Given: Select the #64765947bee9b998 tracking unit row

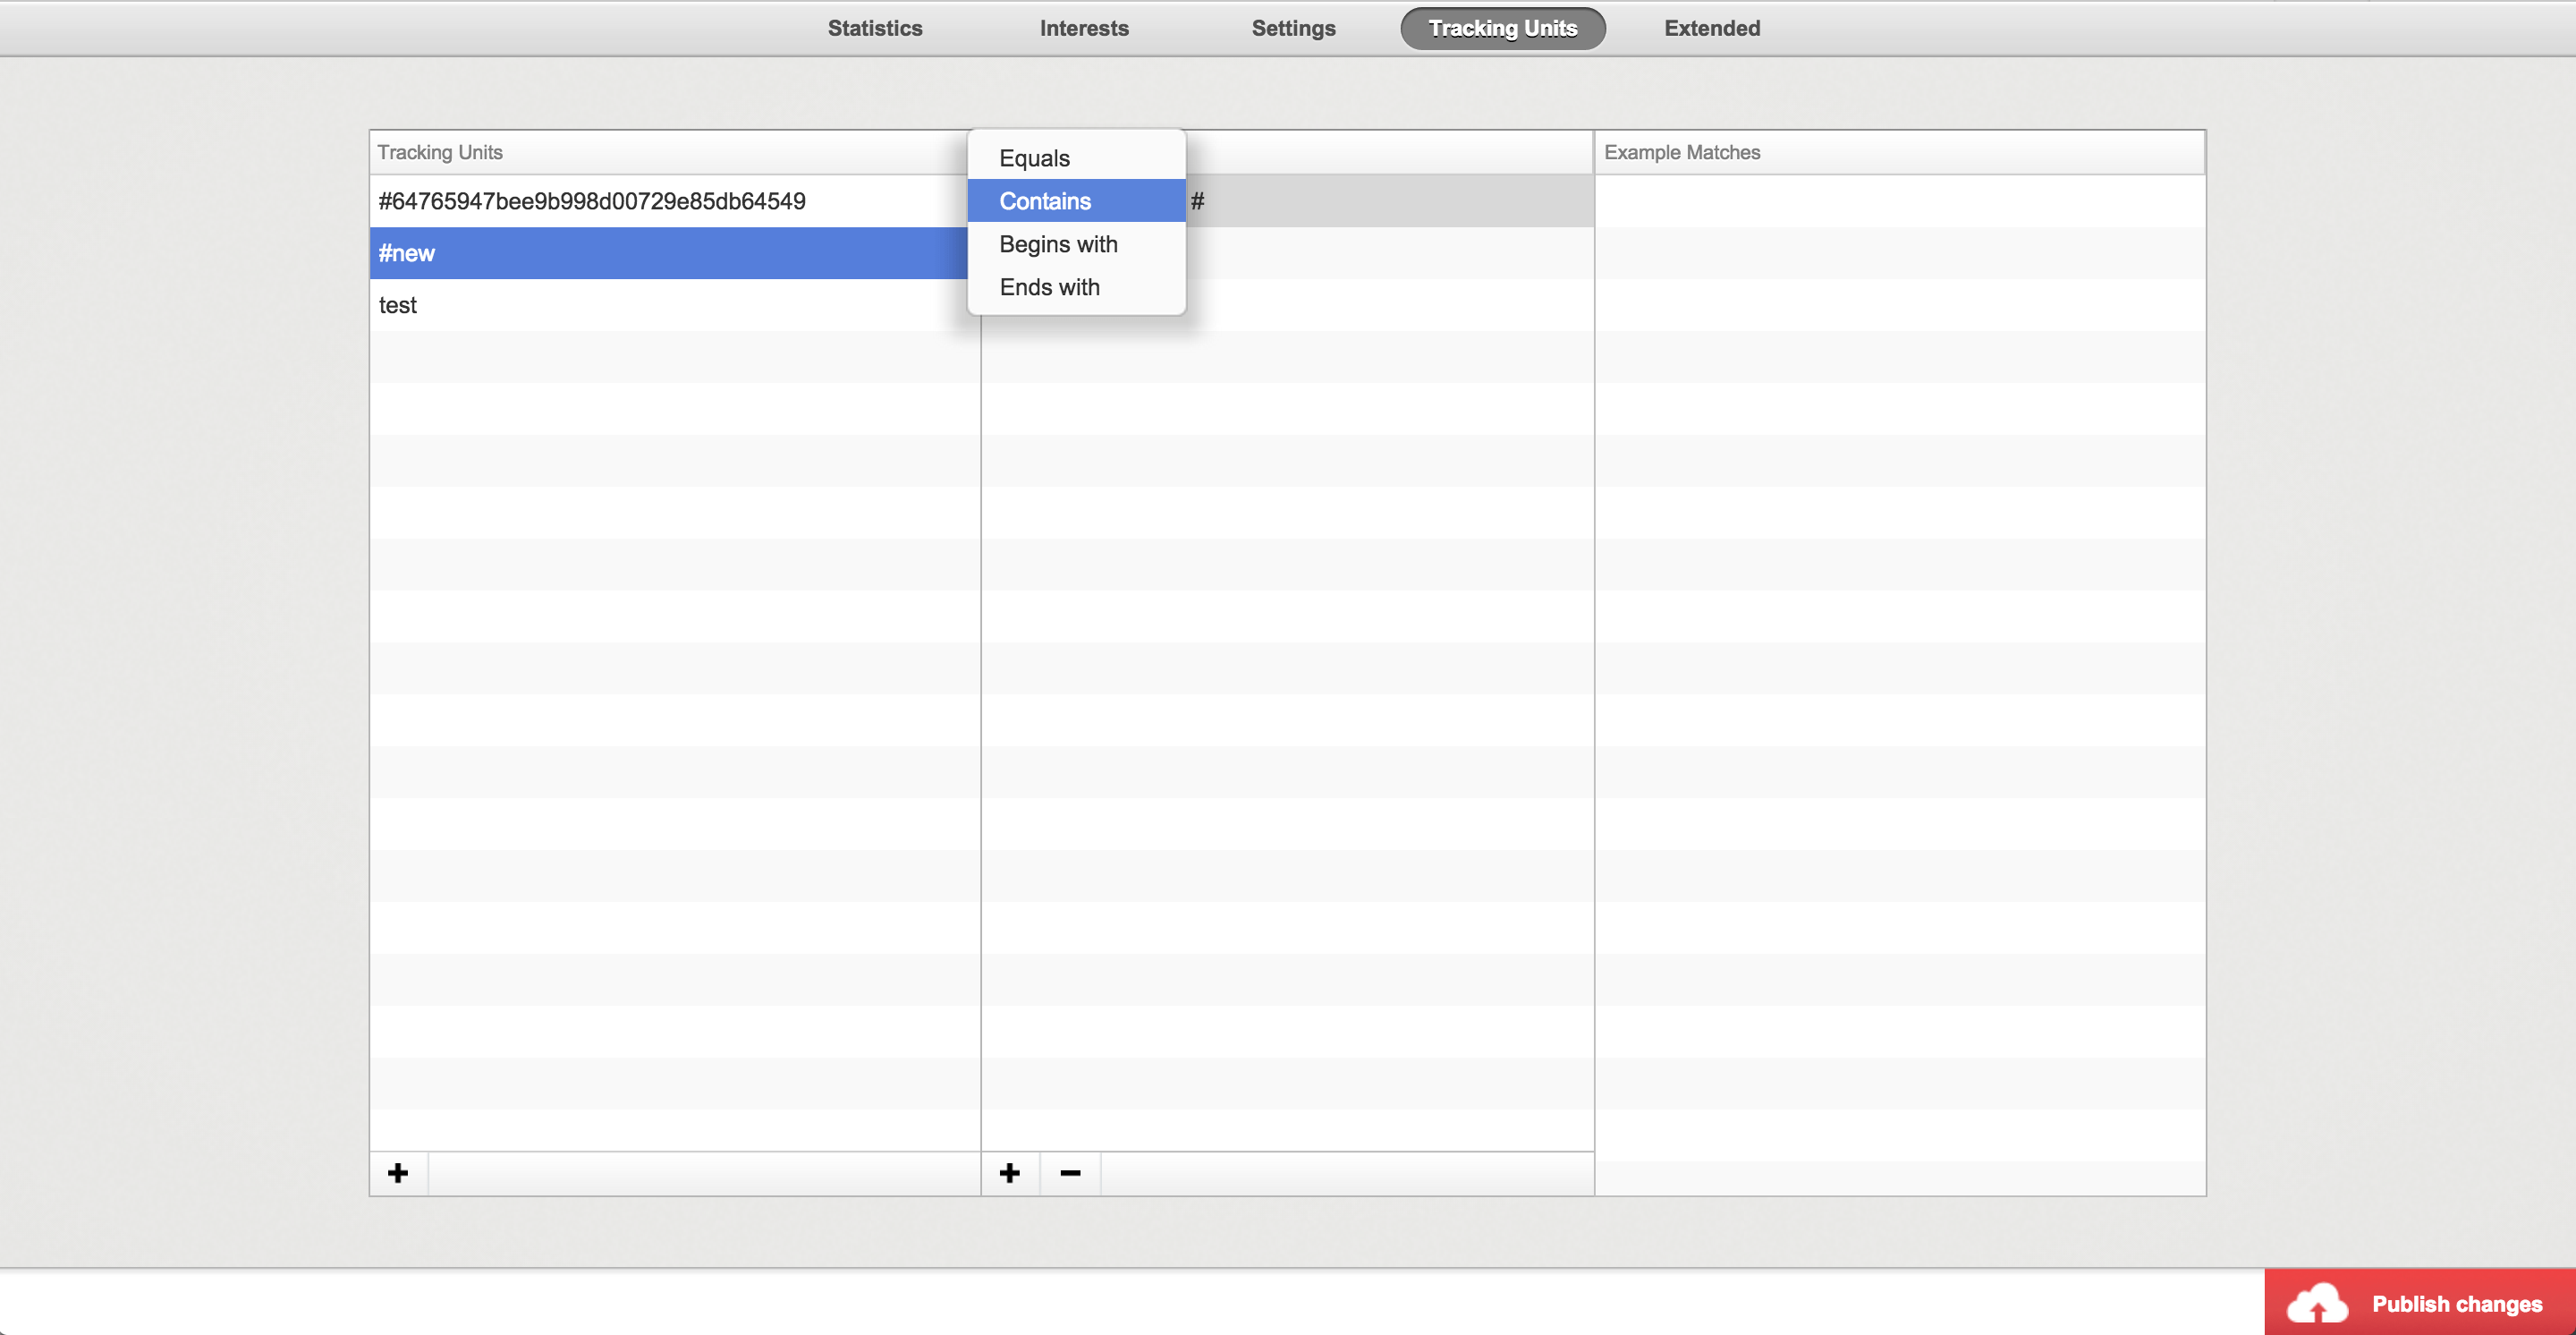Looking at the screenshot, I should tap(592, 201).
